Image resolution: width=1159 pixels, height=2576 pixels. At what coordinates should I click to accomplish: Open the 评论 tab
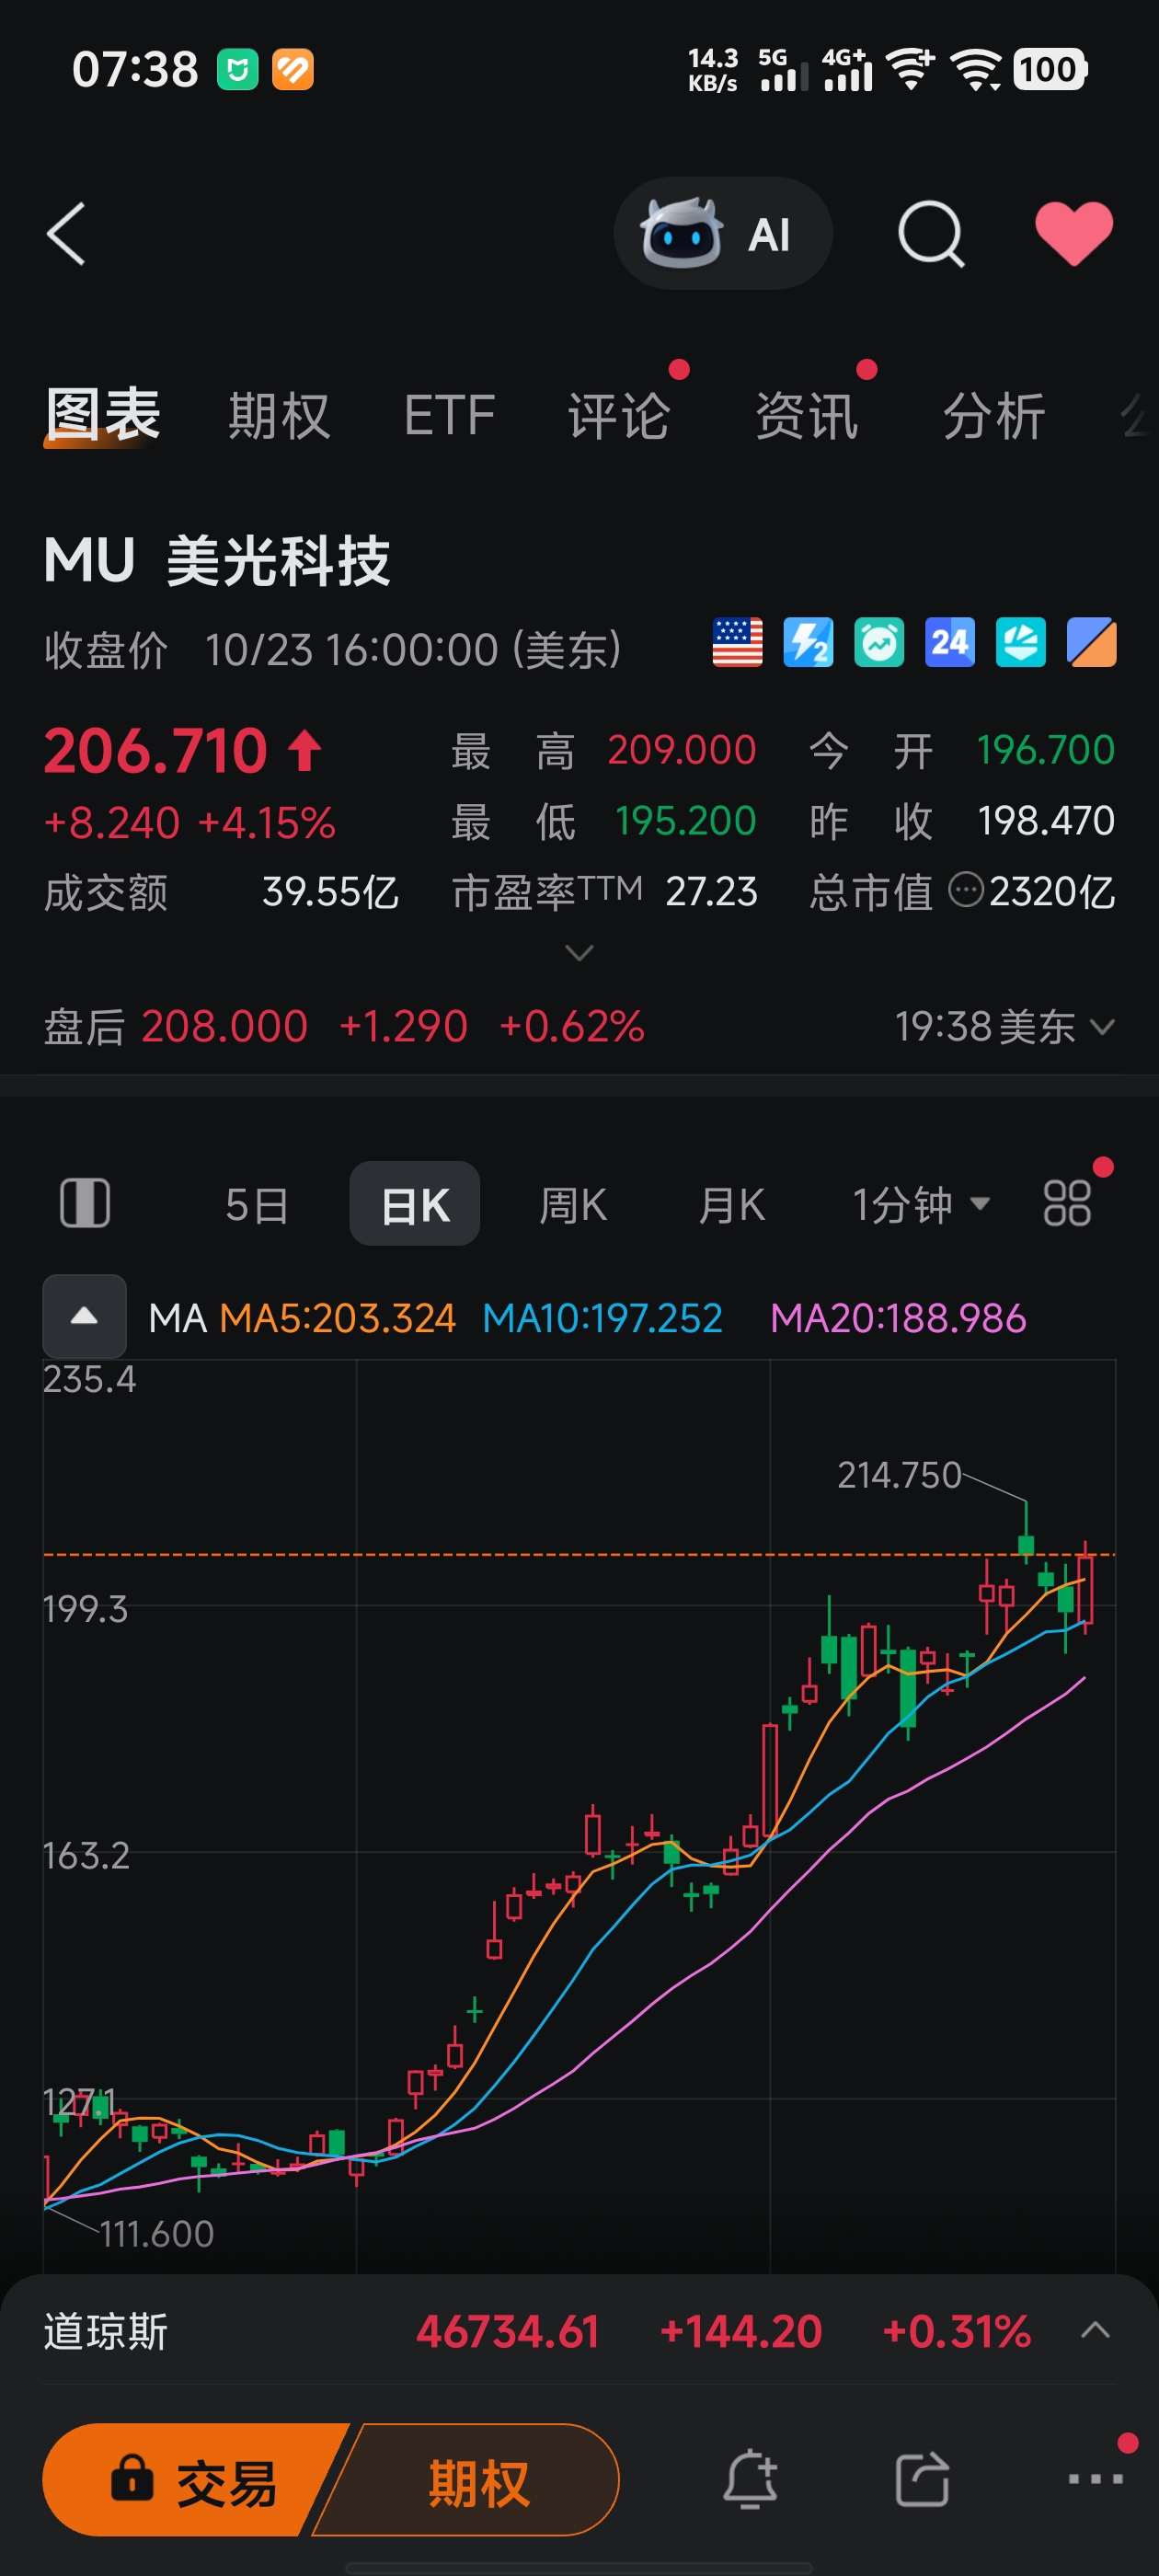coord(619,415)
